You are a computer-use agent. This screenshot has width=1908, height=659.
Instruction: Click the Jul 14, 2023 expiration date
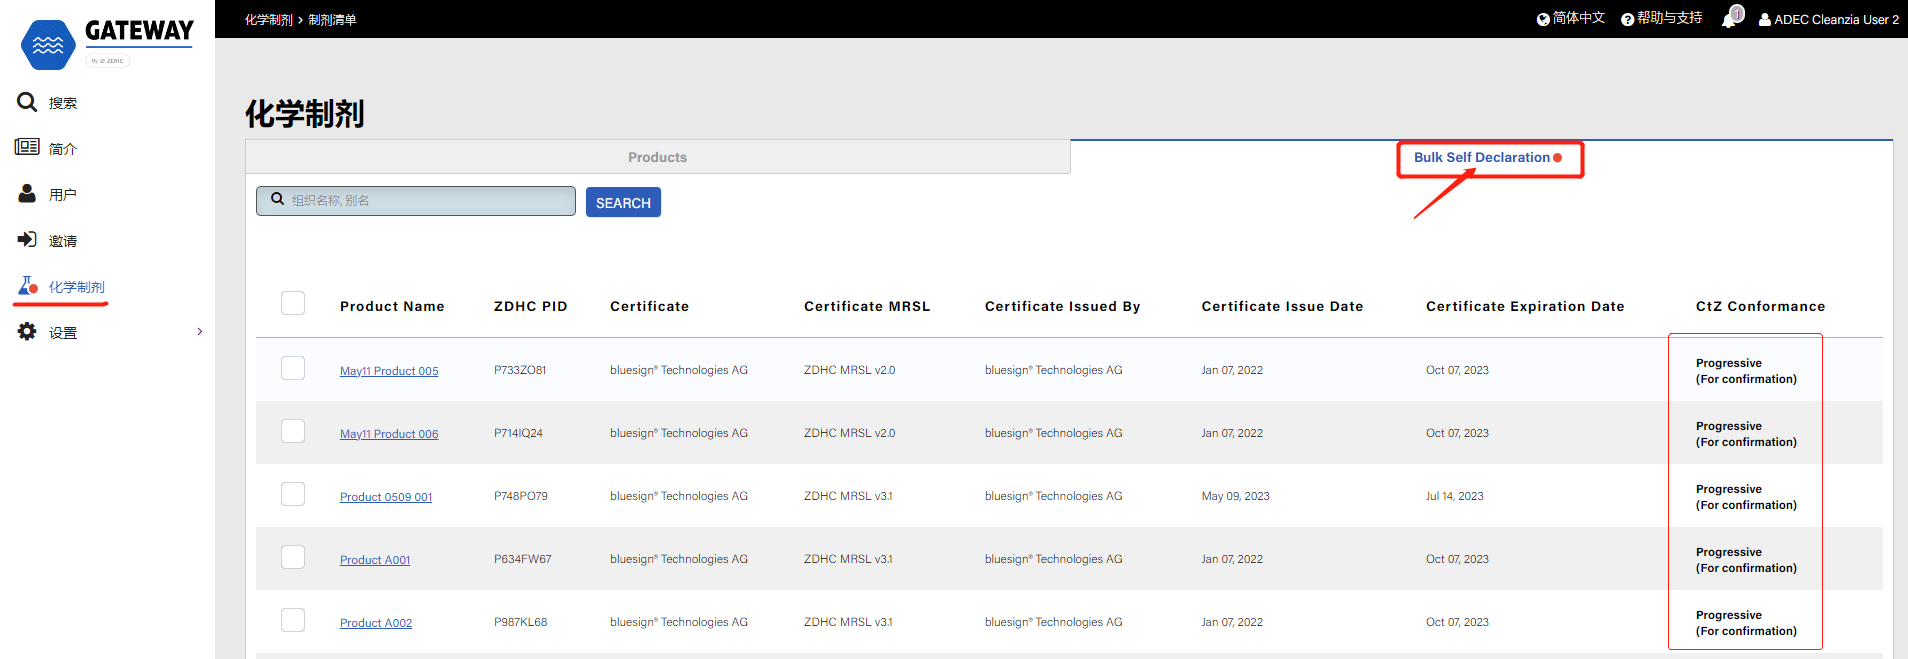(1455, 496)
